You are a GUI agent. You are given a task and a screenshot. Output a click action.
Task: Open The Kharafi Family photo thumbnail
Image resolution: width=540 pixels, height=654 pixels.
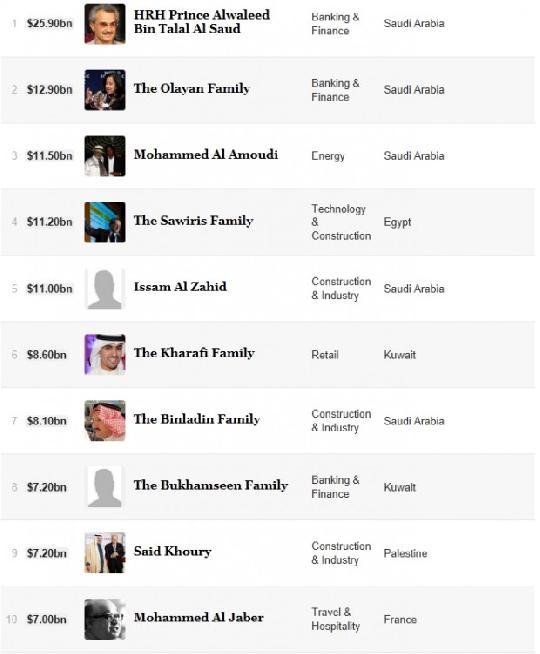pyautogui.click(x=105, y=355)
